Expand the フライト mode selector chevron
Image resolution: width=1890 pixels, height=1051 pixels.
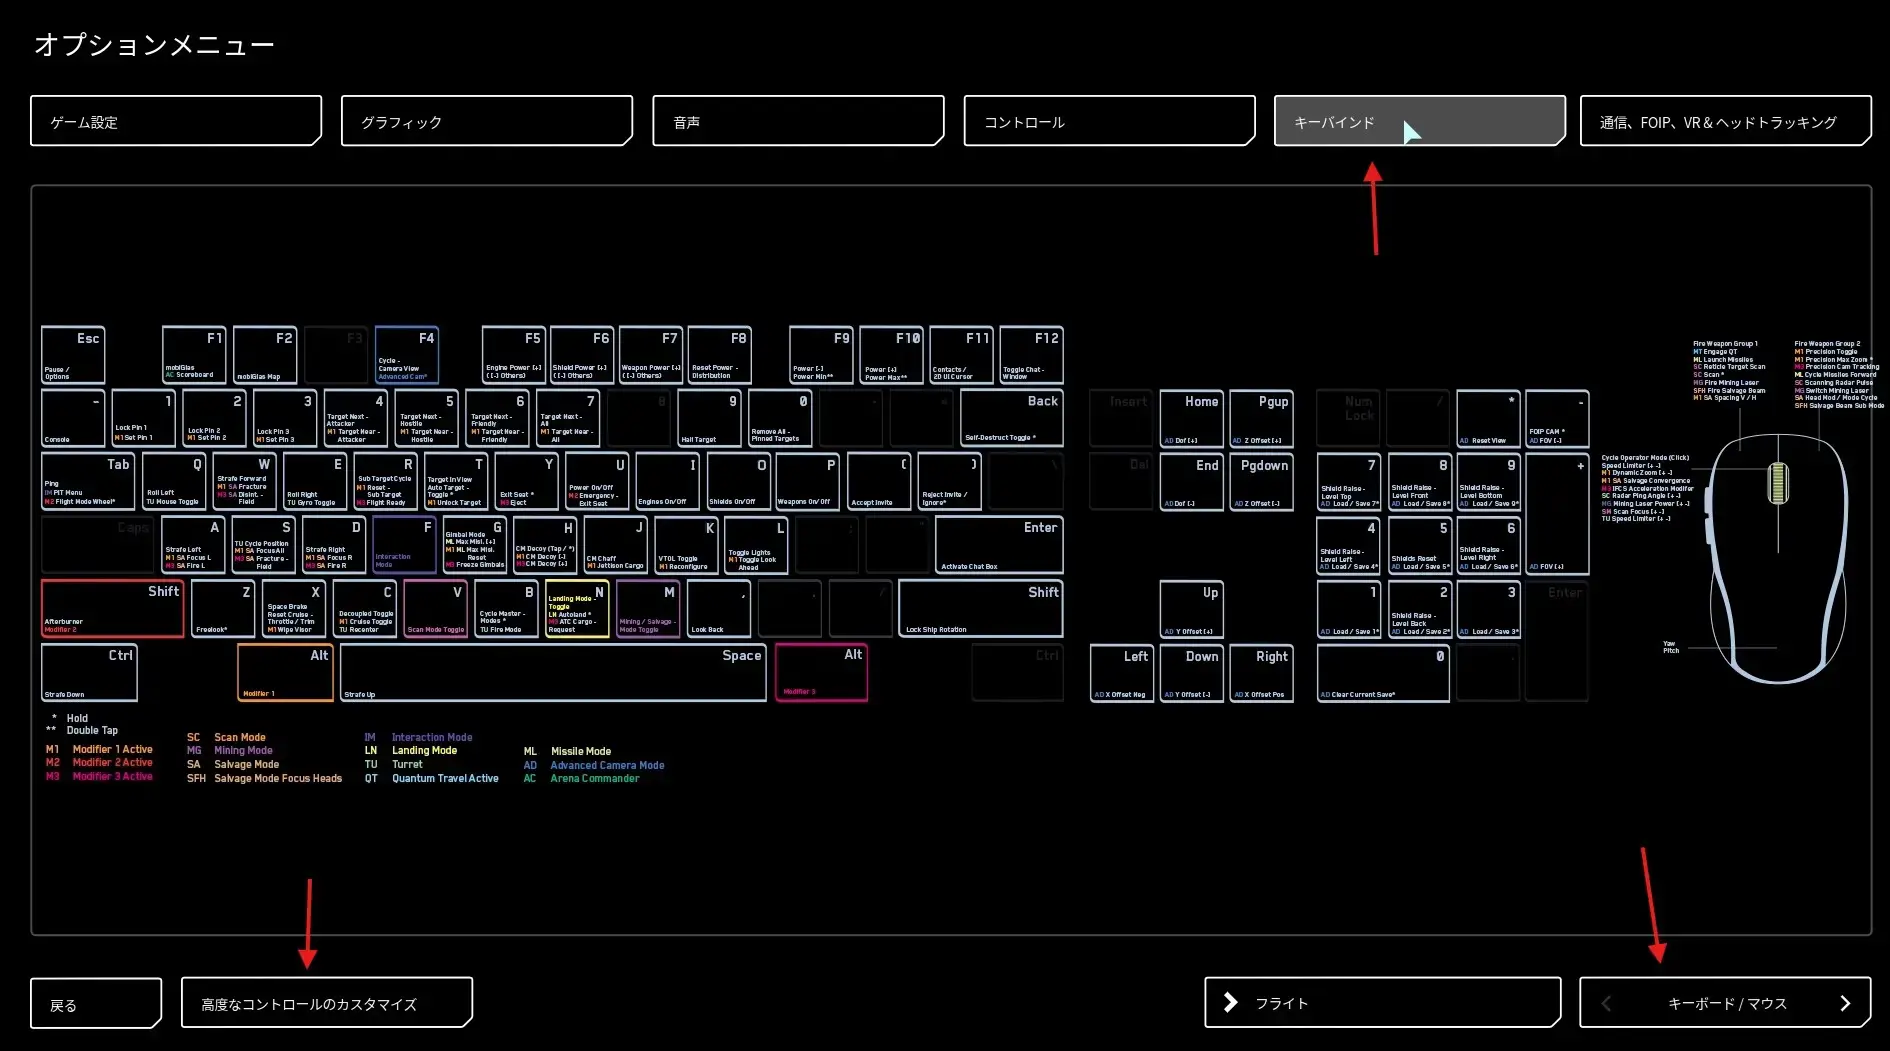click(x=1231, y=1003)
